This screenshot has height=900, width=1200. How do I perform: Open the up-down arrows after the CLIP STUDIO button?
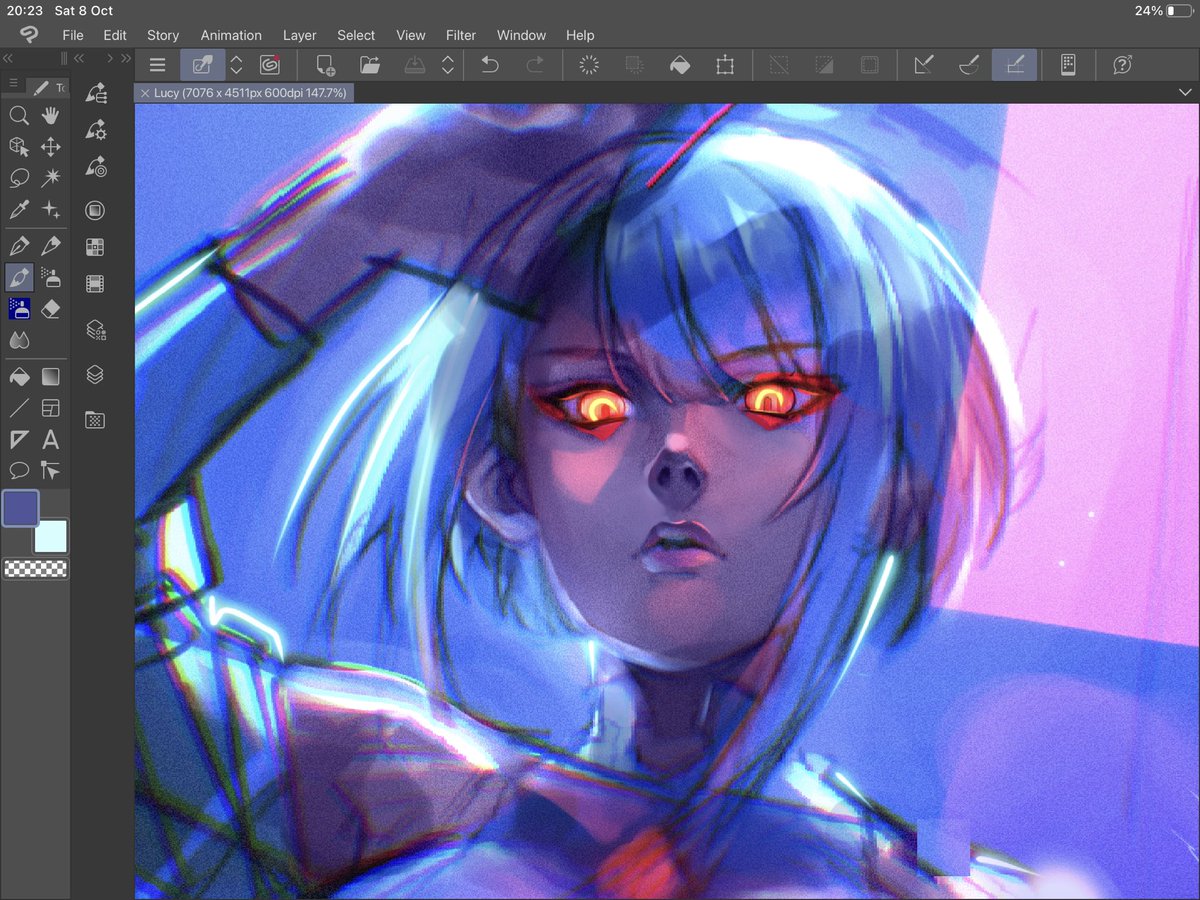pyautogui.click(x=237, y=65)
